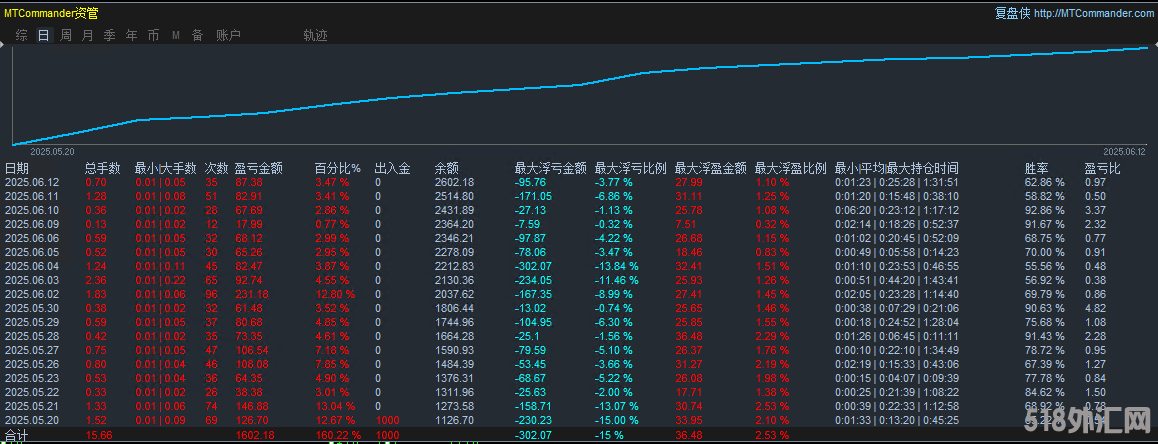Click the 合计 totals row label
This screenshot has height=444, width=1158.
(x=16, y=436)
